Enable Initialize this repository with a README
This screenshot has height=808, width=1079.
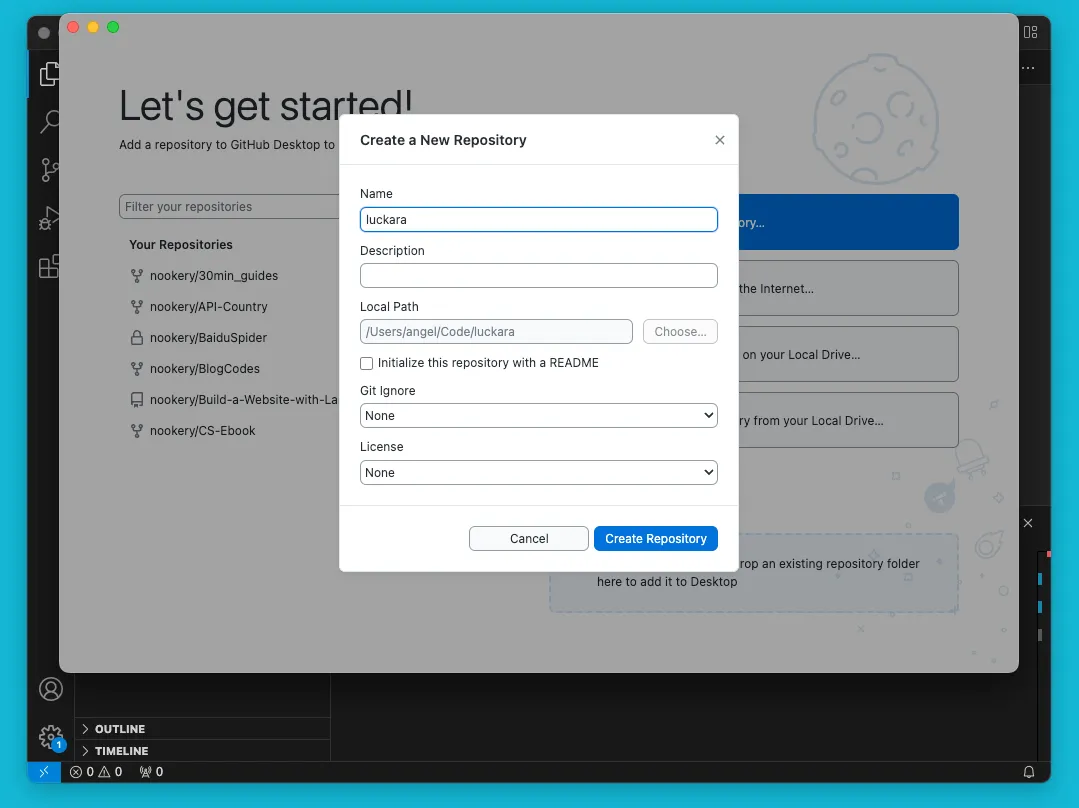coord(367,363)
